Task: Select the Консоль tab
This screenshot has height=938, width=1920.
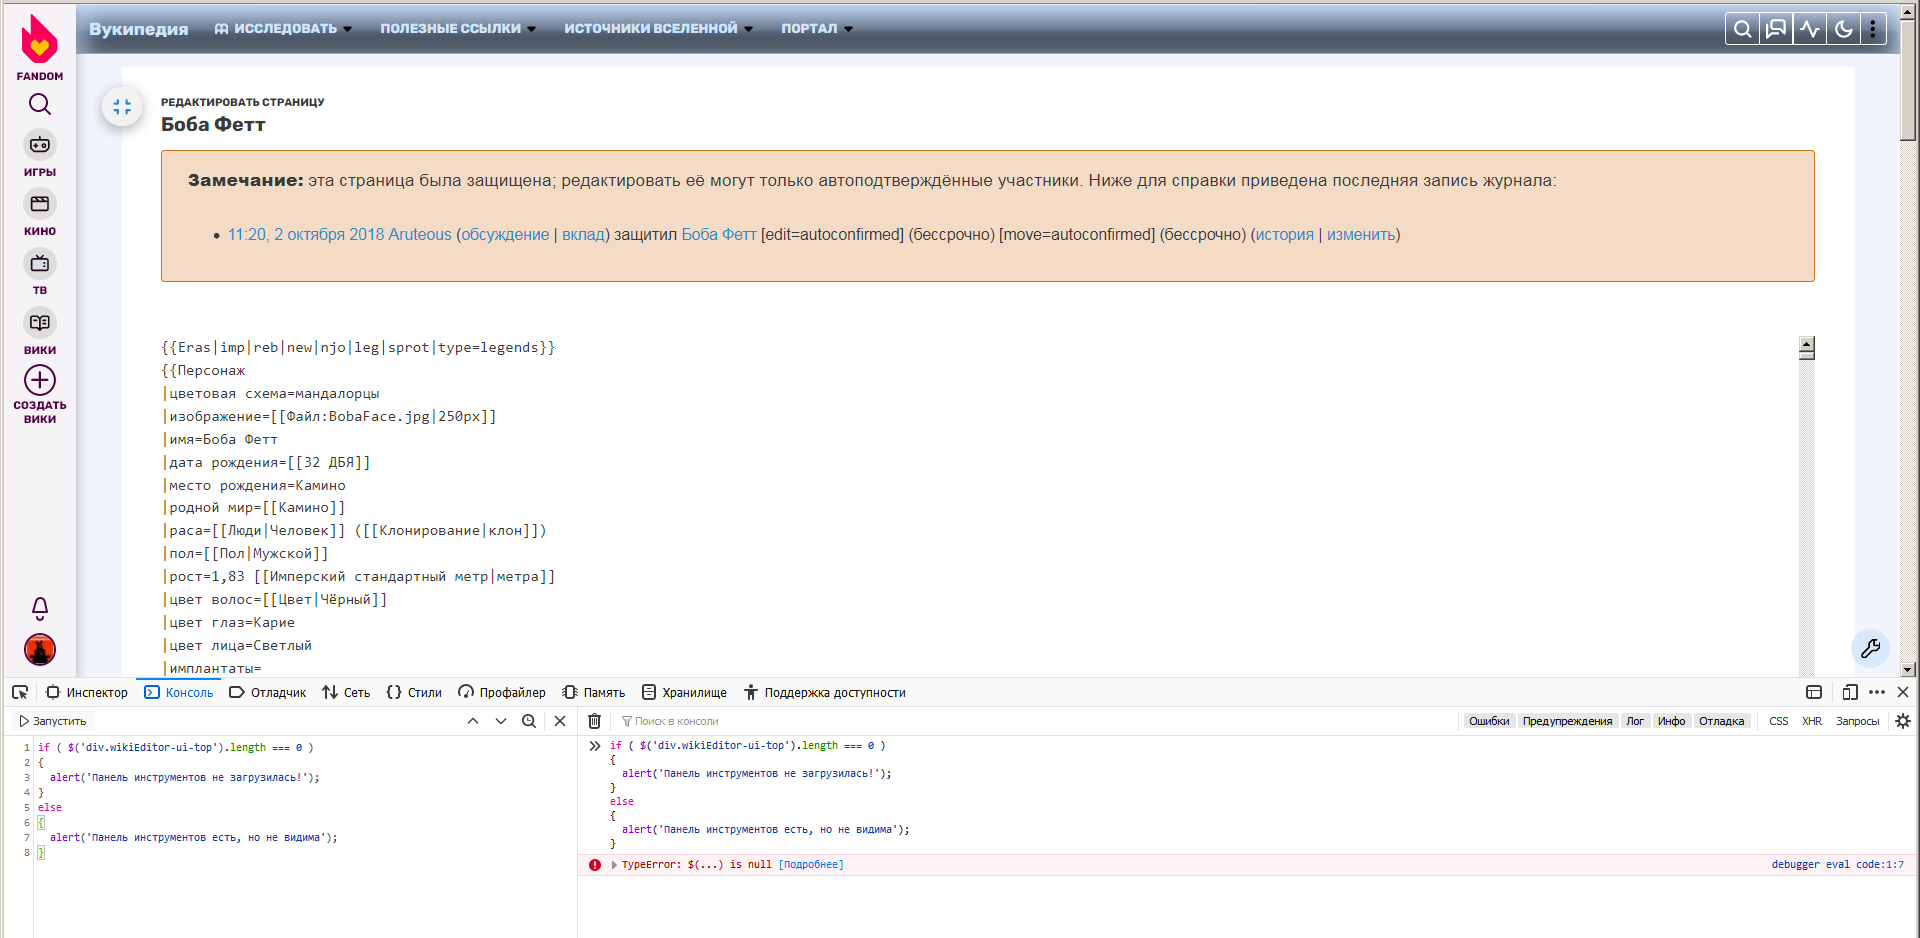Action: 179,692
